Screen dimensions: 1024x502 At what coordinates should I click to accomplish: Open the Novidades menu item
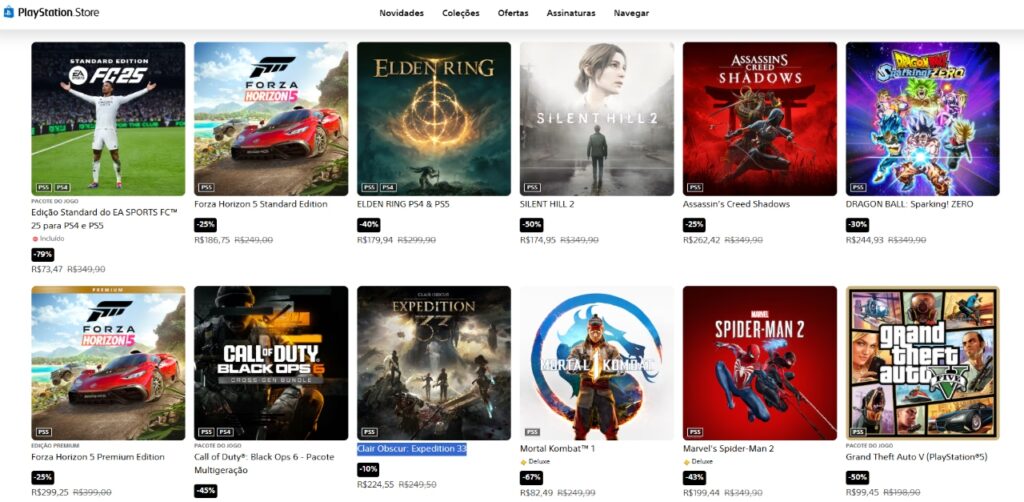pyautogui.click(x=402, y=13)
